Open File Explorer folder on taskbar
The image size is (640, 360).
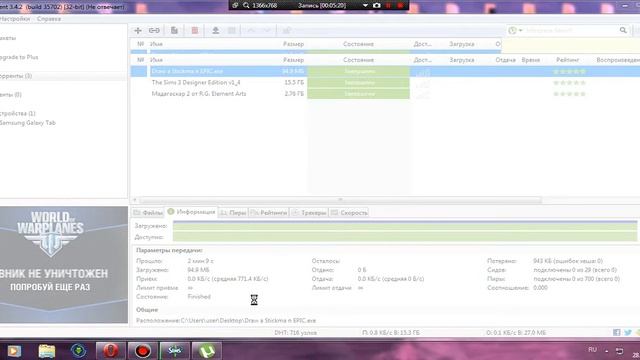47,351
